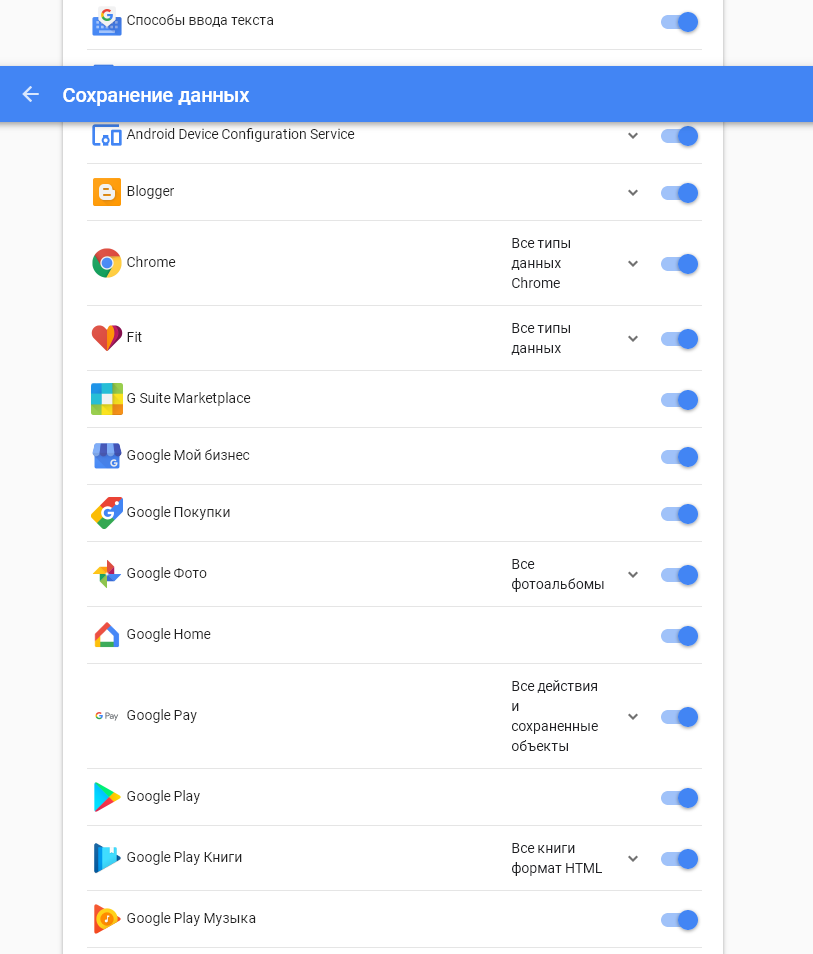Click the Google Play Музыка icon

click(106, 919)
